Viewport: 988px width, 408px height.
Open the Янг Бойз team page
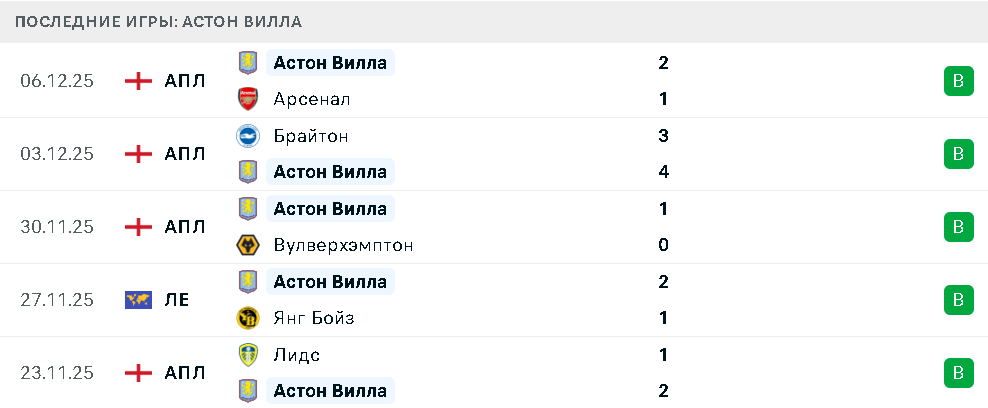(x=313, y=318)
